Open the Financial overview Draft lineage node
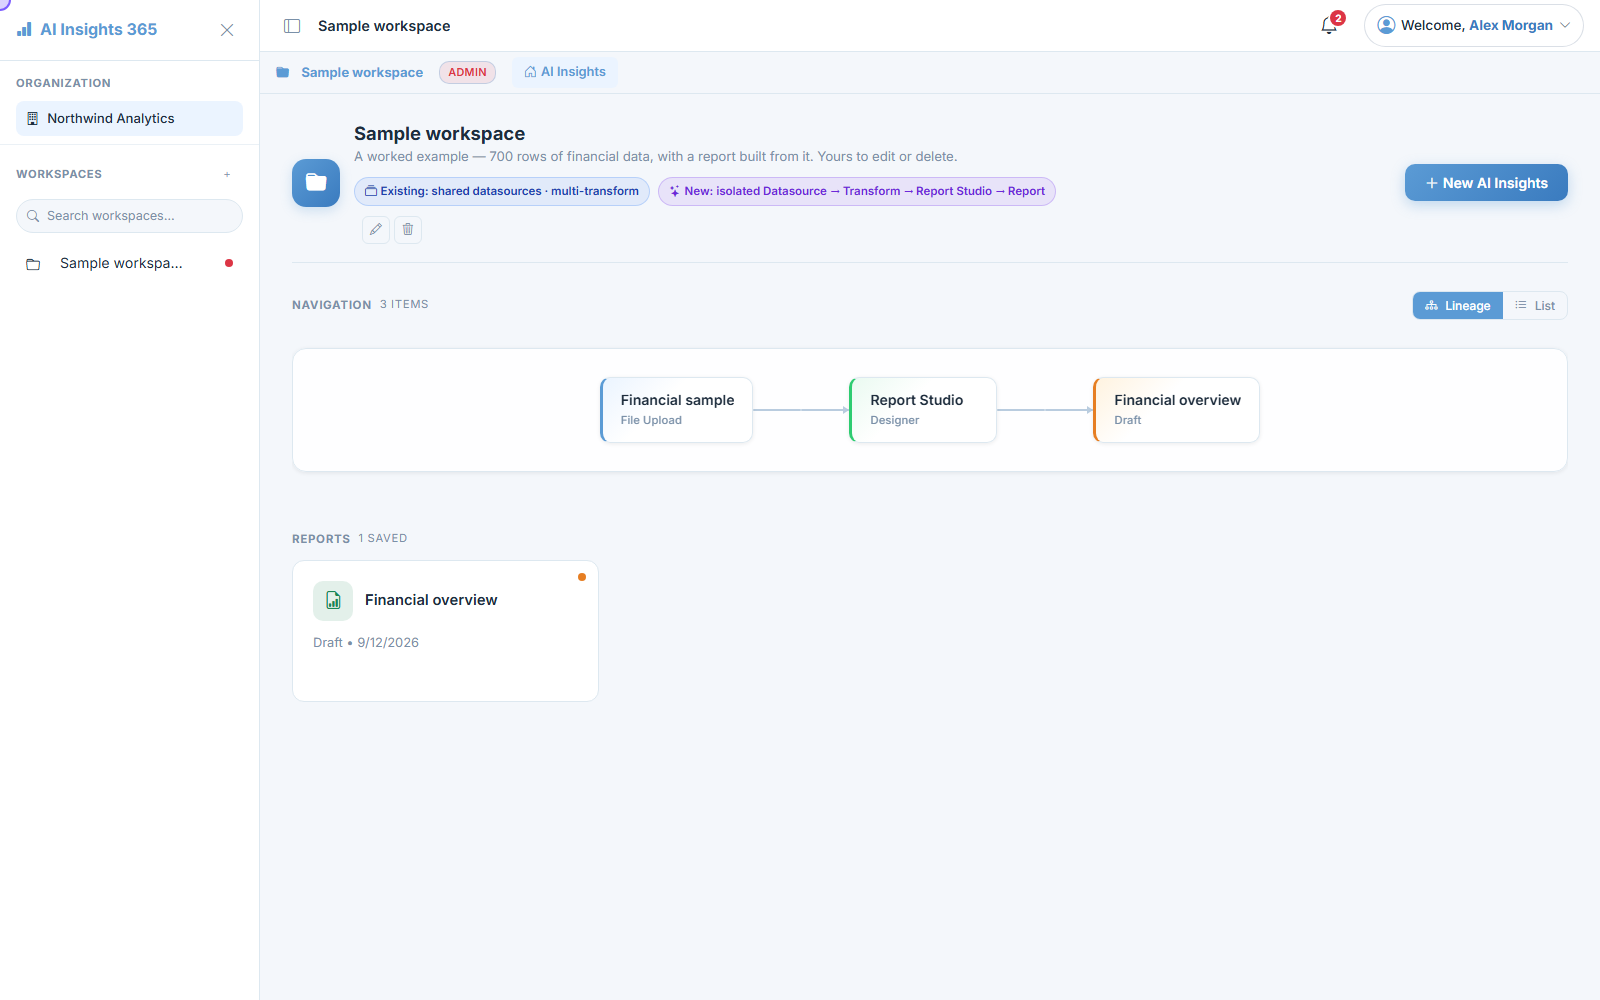Screen dimensions: 1600x1000 [x=1176, y=410]
